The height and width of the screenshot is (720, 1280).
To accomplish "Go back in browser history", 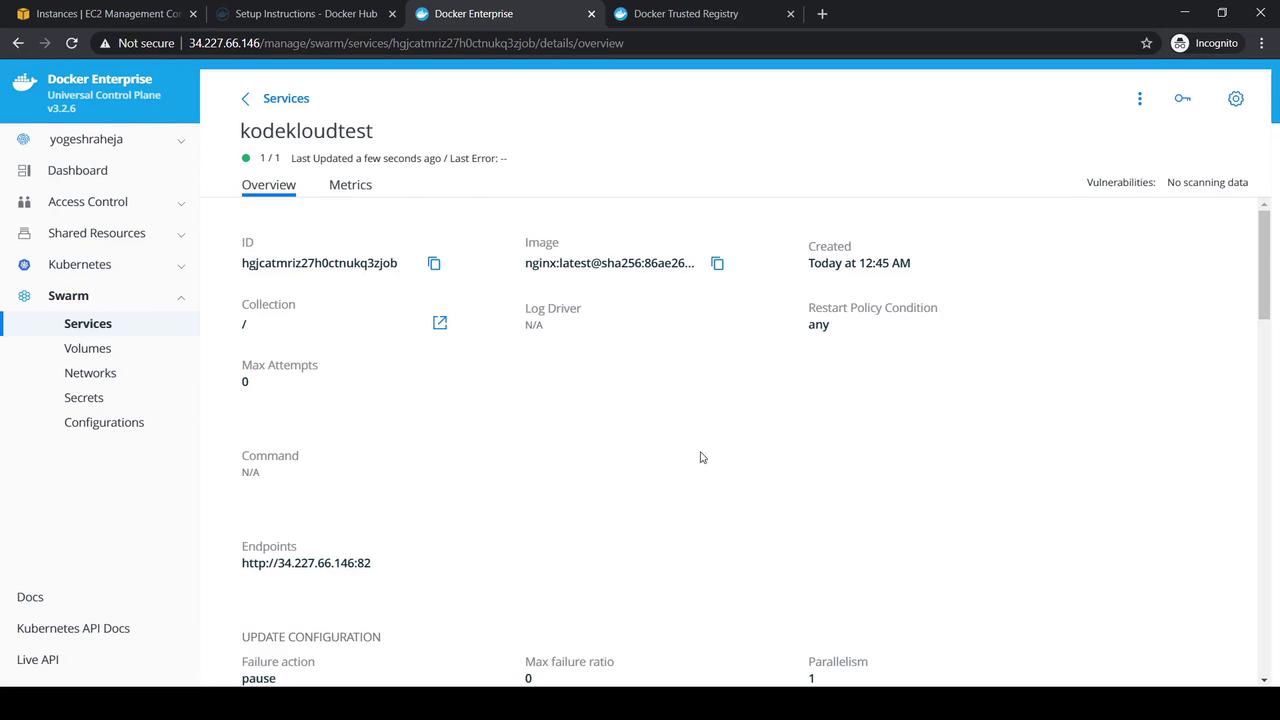I will click(18, 43).
